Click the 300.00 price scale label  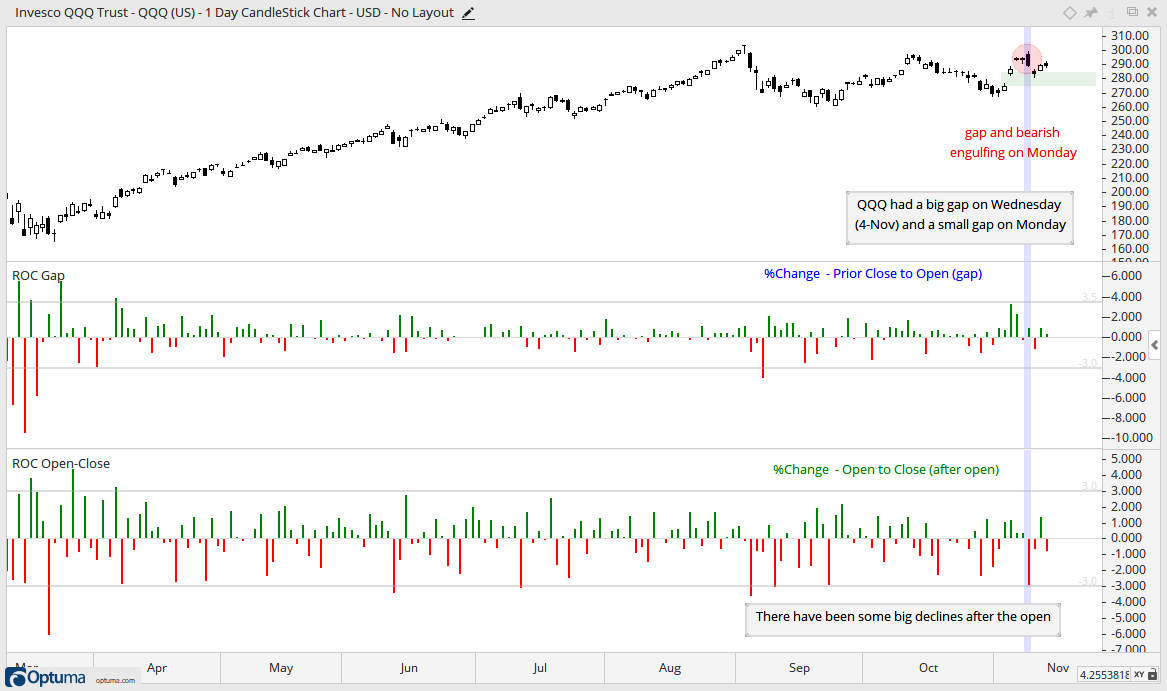[1130, 50]
